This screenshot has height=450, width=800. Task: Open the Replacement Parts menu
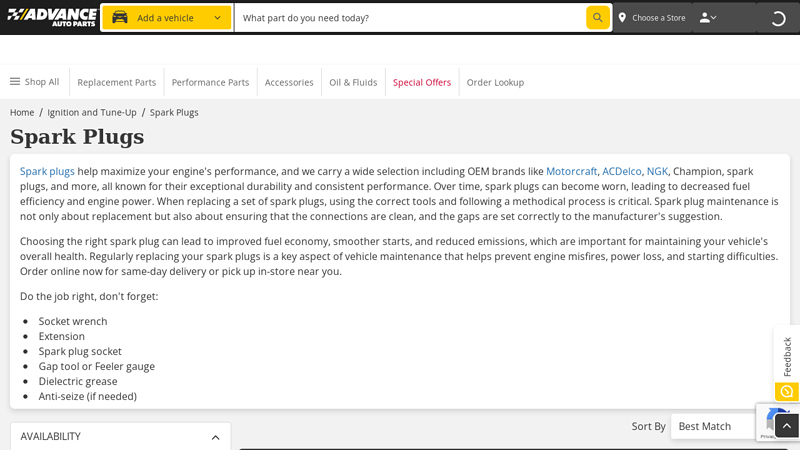(x=117, y=82)
